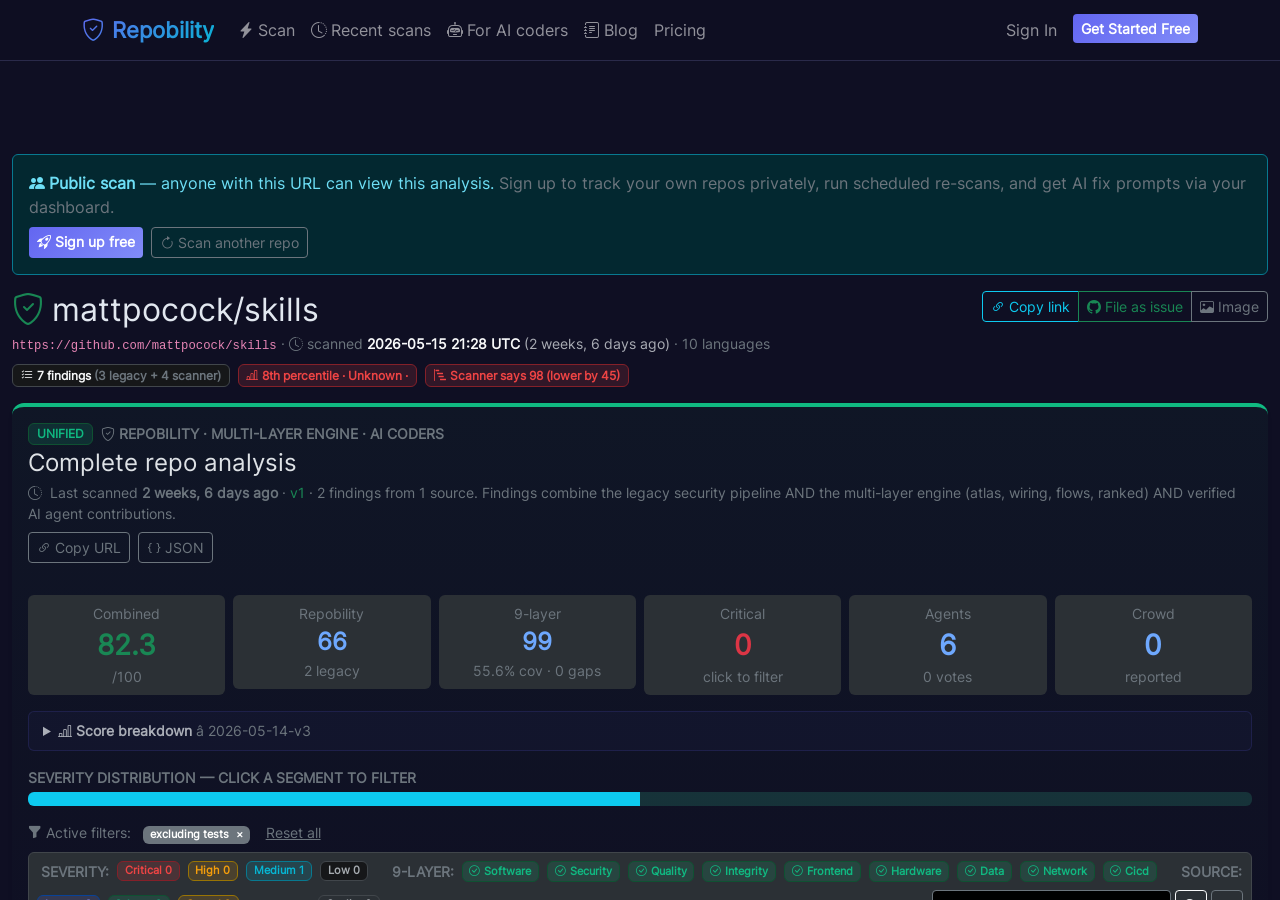Click the 7 findings badge
Image resolution: width=1280 pixels, height=900 pixels.
point(121,375)
